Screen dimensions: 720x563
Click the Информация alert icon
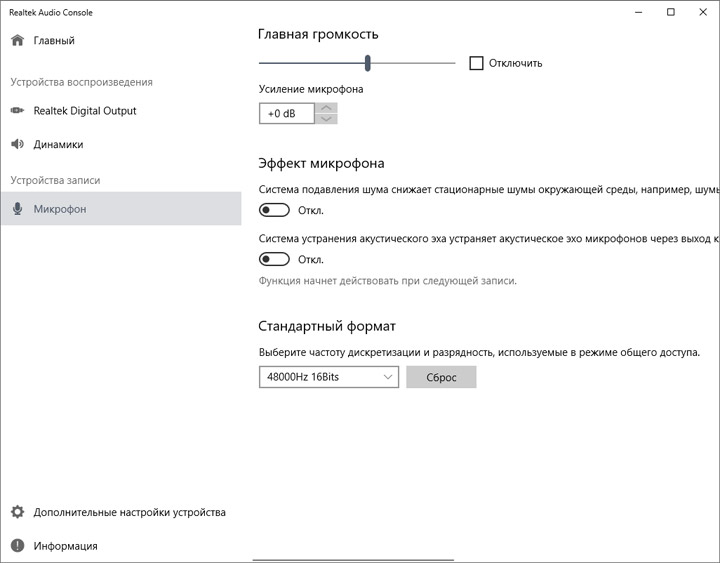pyautogui.click(x=17, y=546)
